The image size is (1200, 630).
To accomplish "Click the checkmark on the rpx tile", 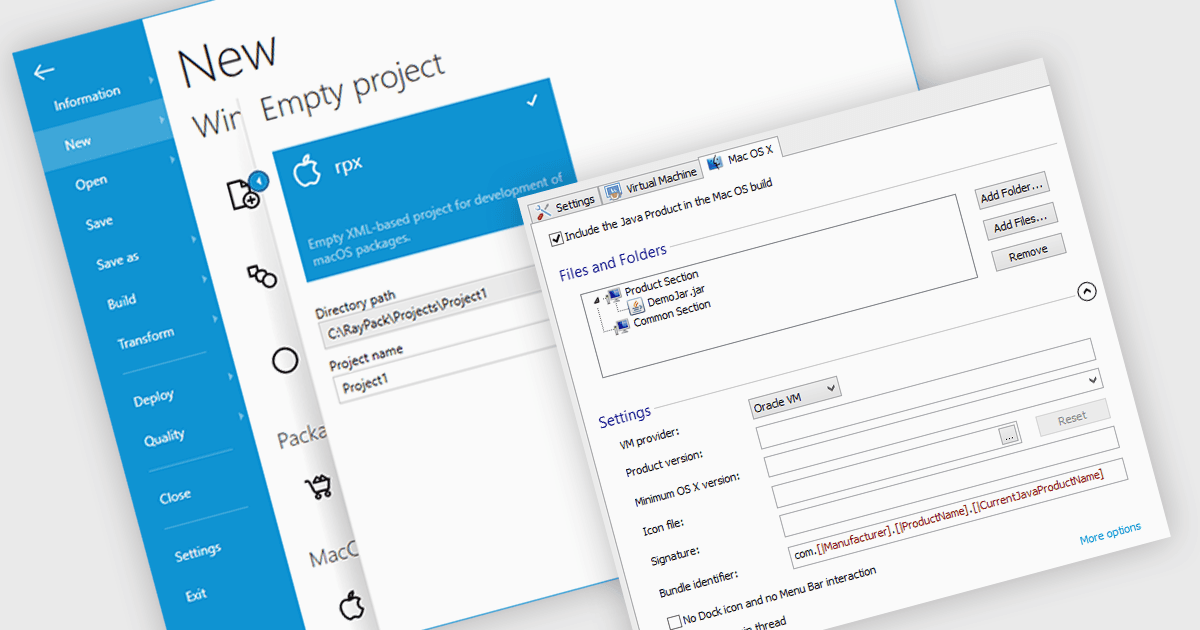I will [532, 100].
